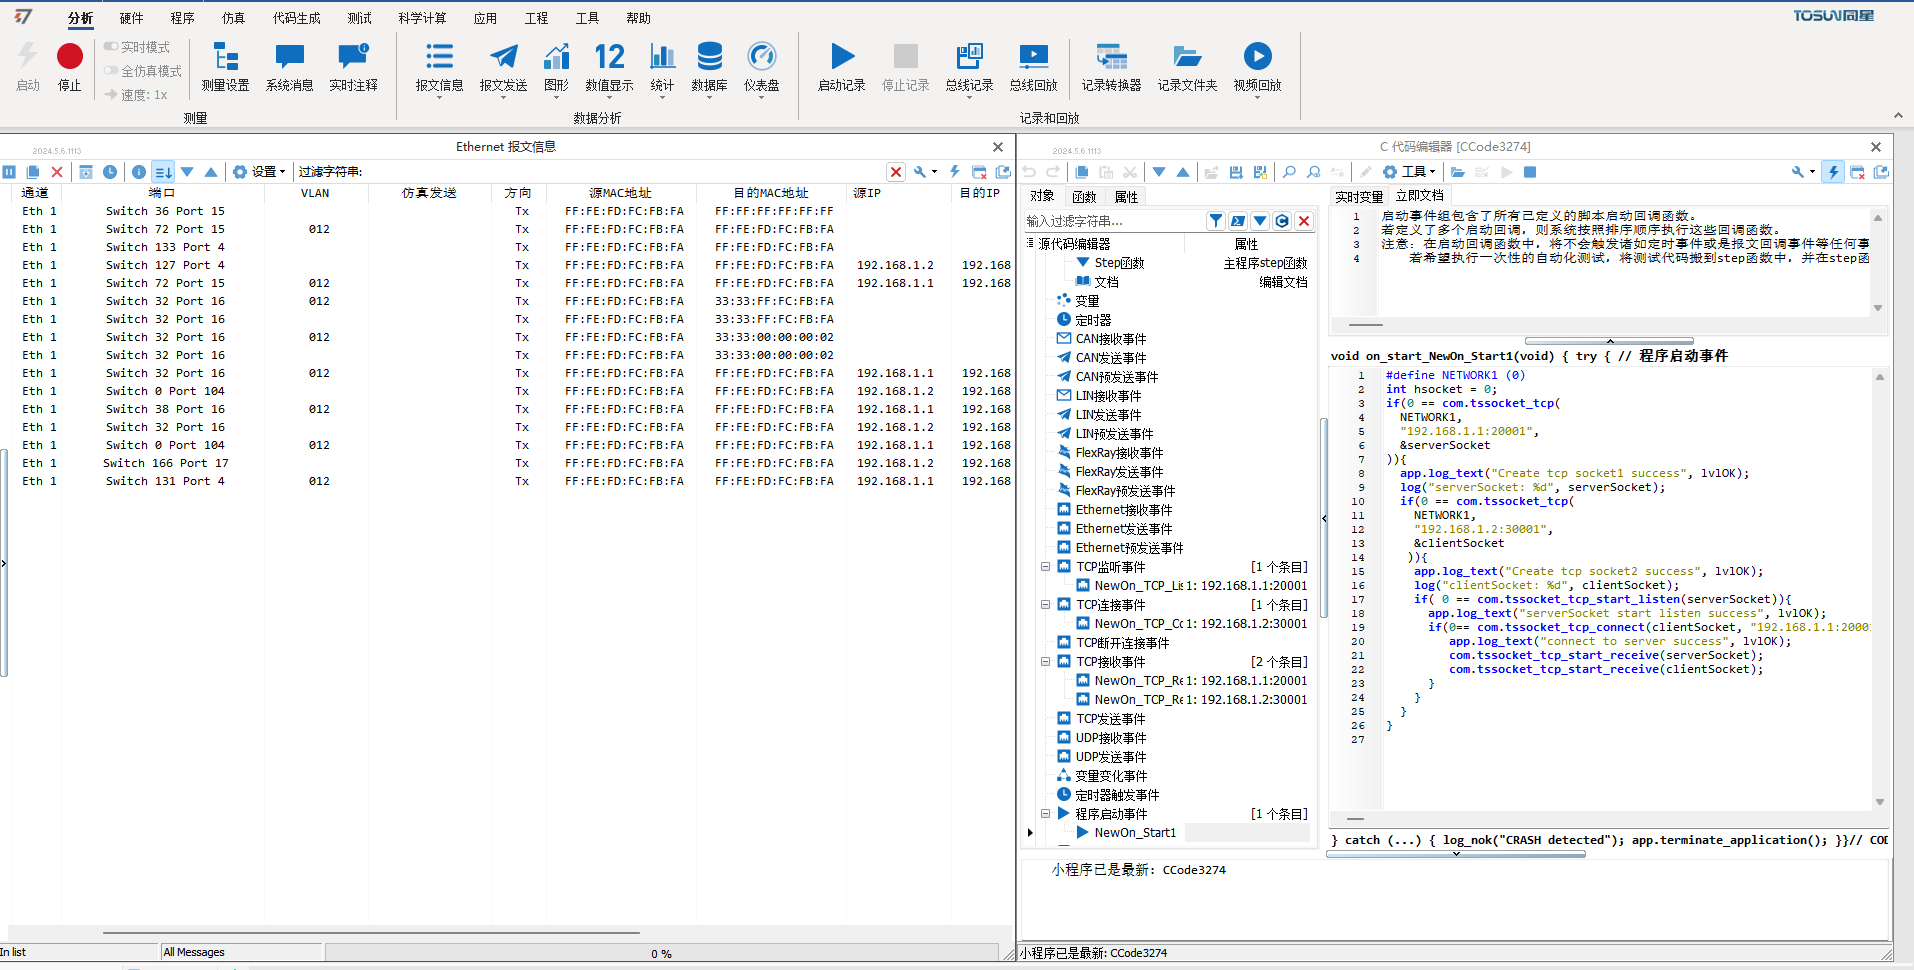Collapse ribbon with top-right arrow
The width and height of the screenshot is (1914, 970).
(x=1898, y=116)
